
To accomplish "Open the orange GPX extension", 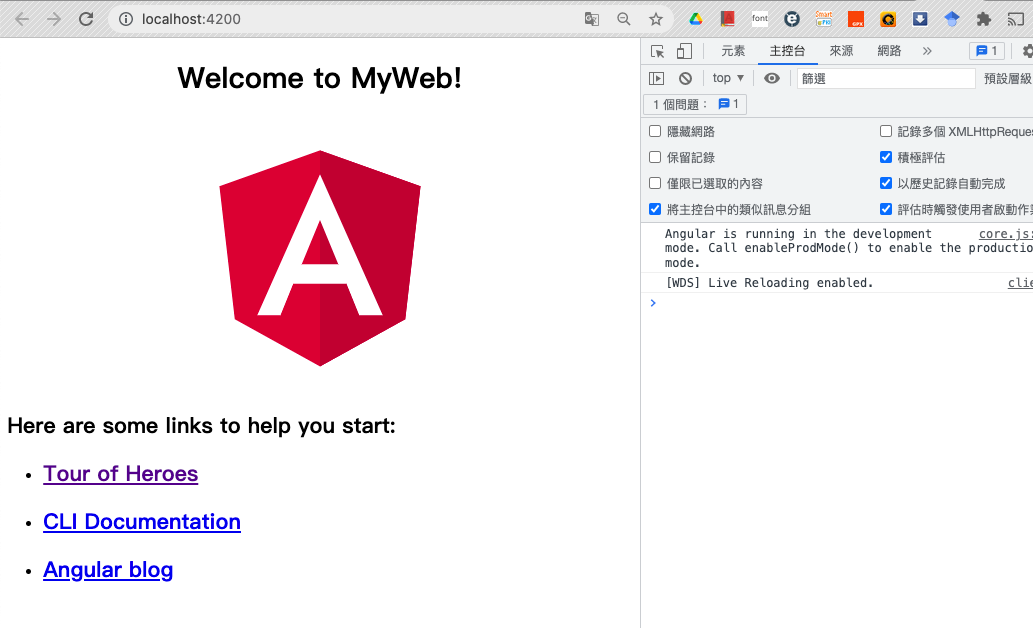I will (x=856, y=19).
